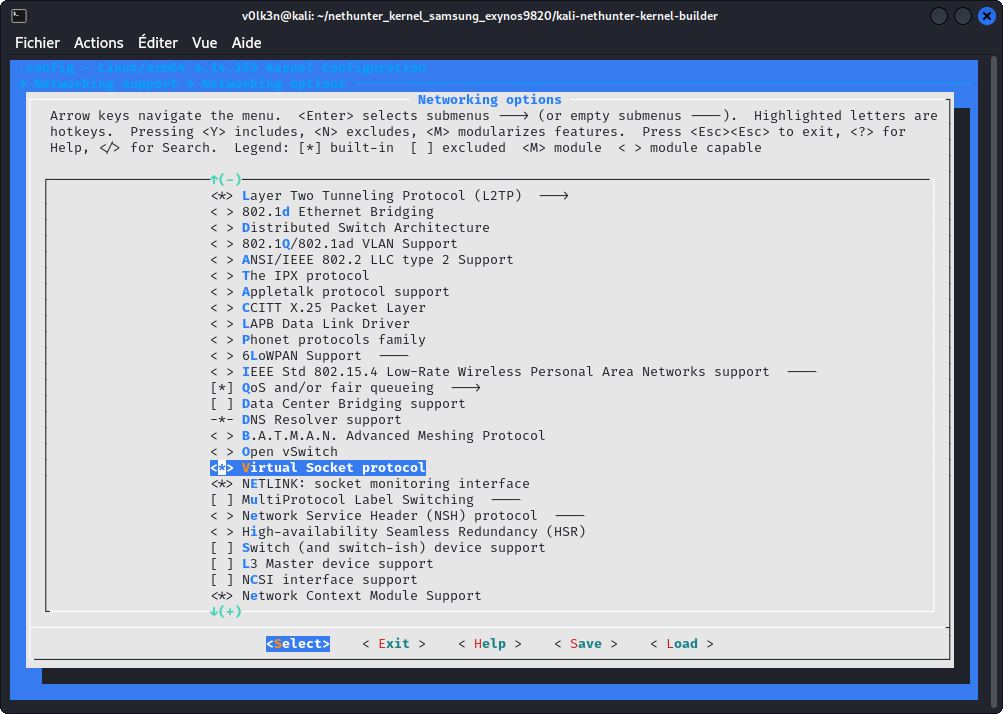The image size is (1003, 714).
Task: Expand Layer Two Tunneling Protocol submenu
Action: pos(381,196)
